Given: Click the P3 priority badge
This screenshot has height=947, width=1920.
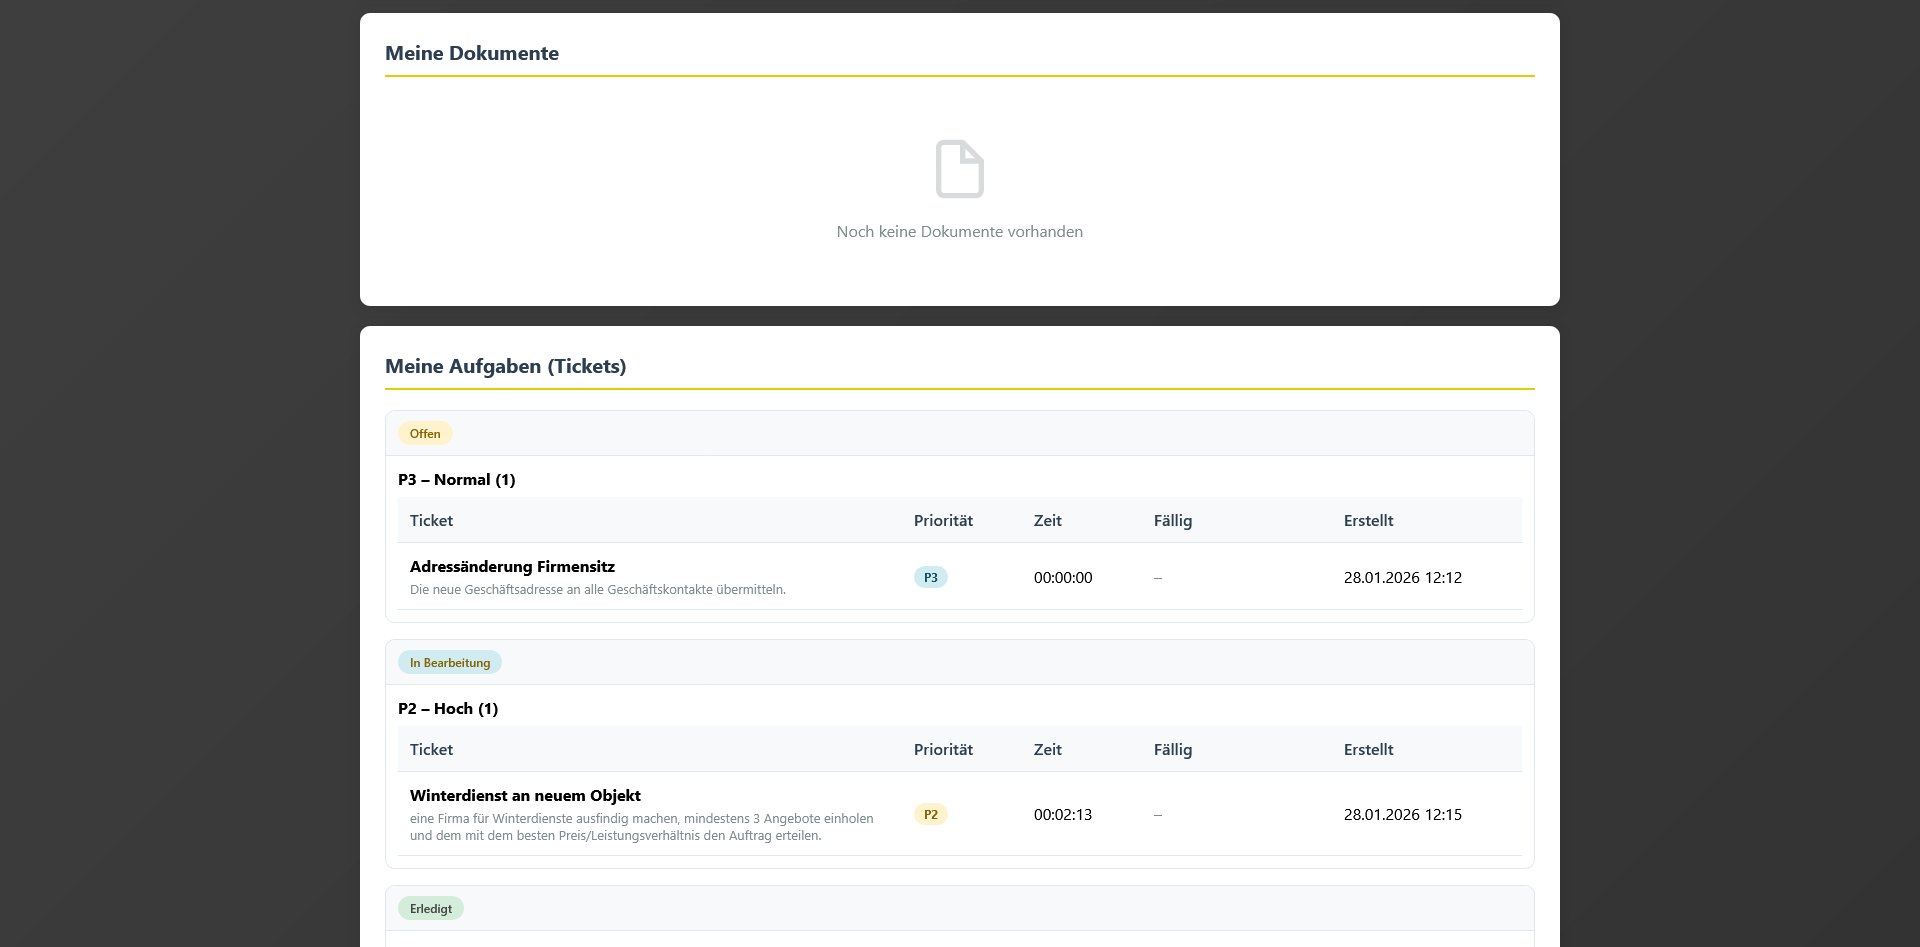Looking at the screenshot, I should [x=930, y=578].
